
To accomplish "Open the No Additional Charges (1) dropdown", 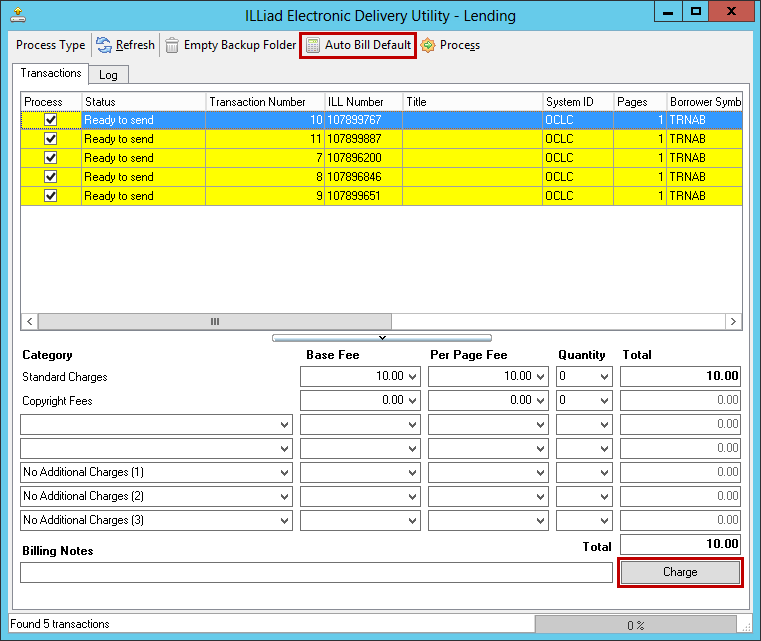I will tap(284, 473).
